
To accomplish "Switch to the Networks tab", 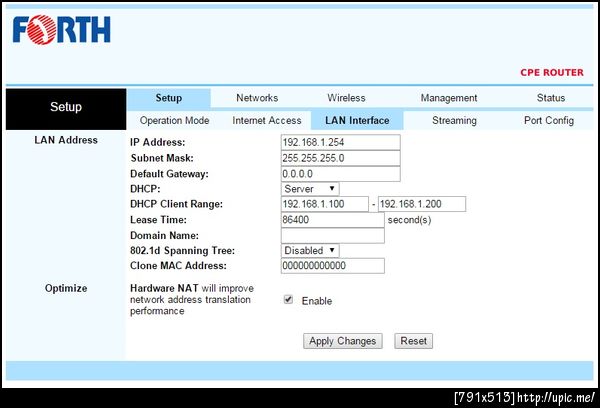I will (257, 98).
